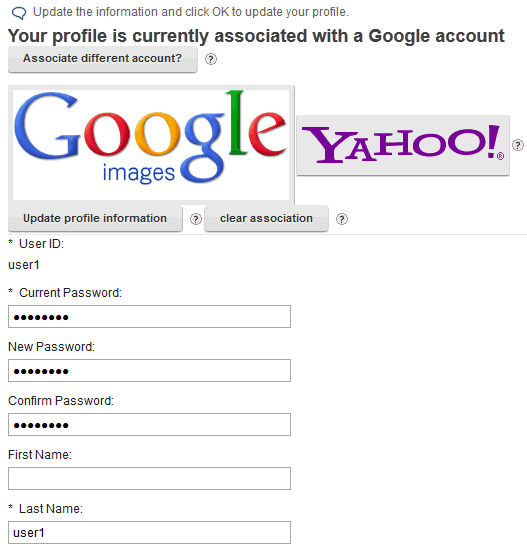527x553 pixels.
Task: Click Associate different account button
Action: [x=103, y=59]
